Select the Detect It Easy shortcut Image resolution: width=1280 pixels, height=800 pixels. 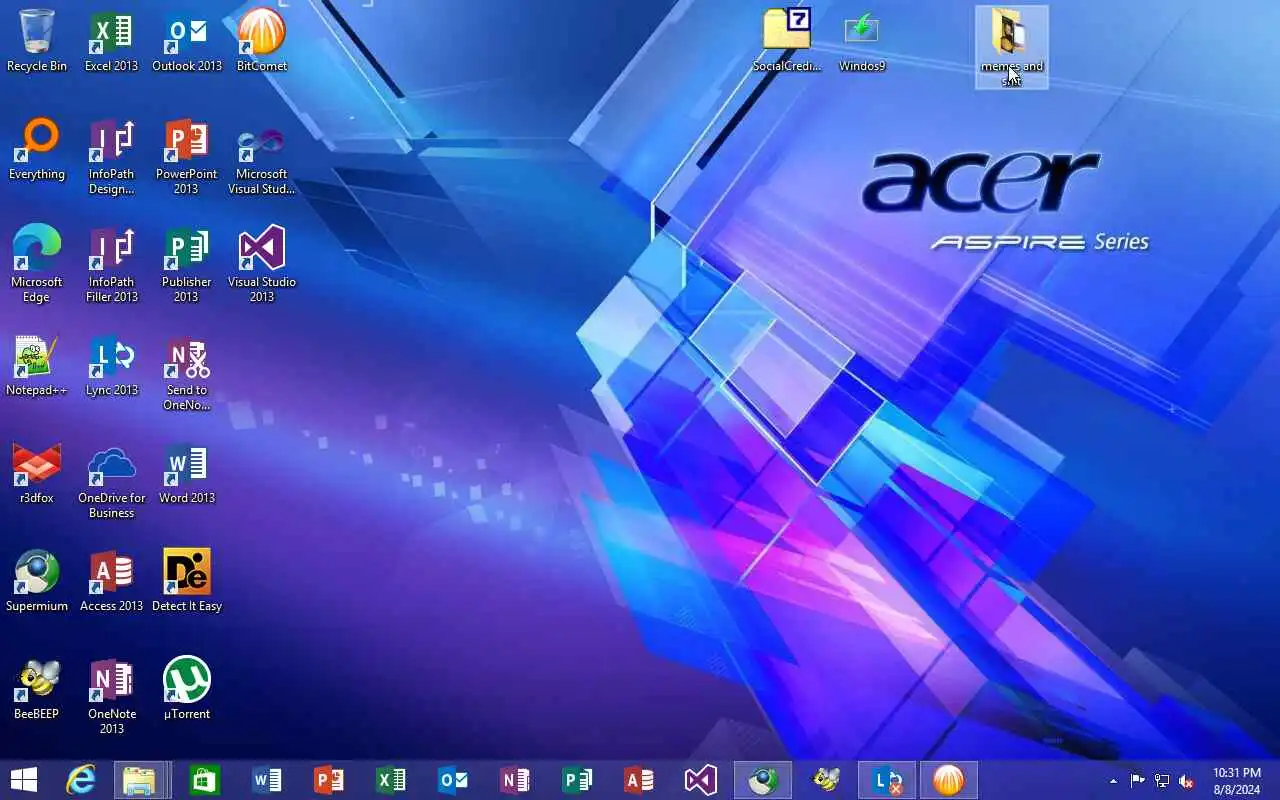187,580
